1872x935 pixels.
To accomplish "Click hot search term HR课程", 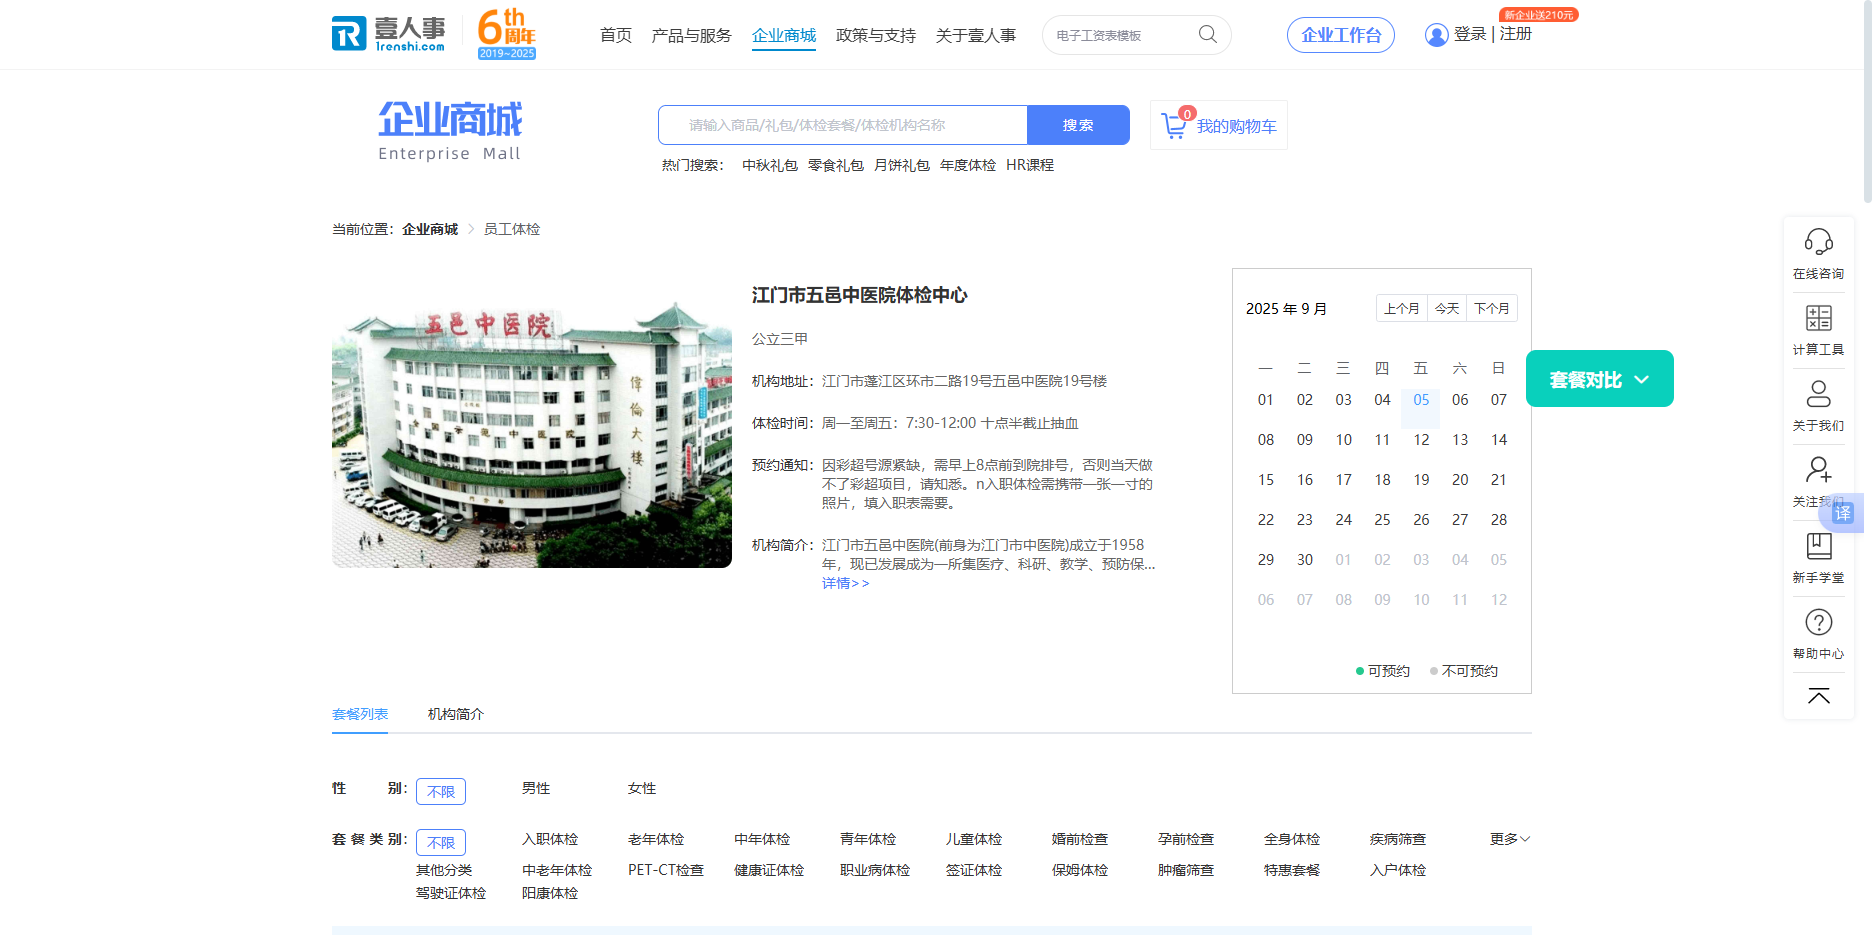I will (1030, 165).
